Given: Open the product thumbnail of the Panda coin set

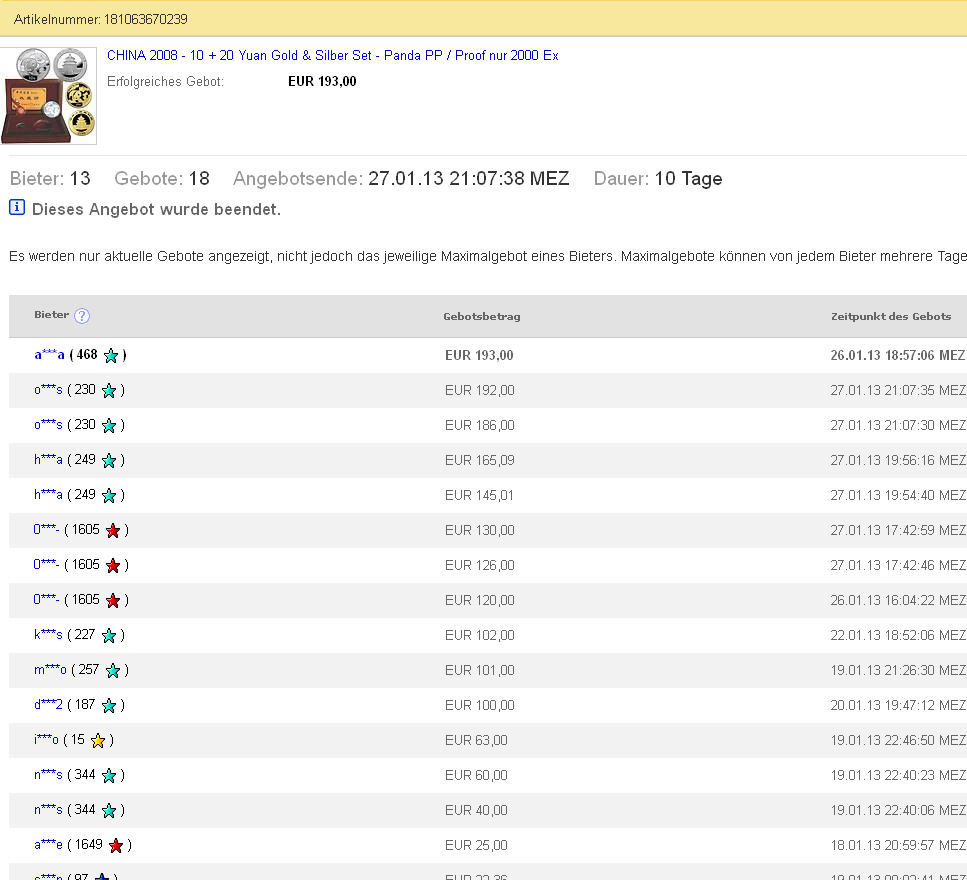Looking at the screenshot, I should [49, 96].
